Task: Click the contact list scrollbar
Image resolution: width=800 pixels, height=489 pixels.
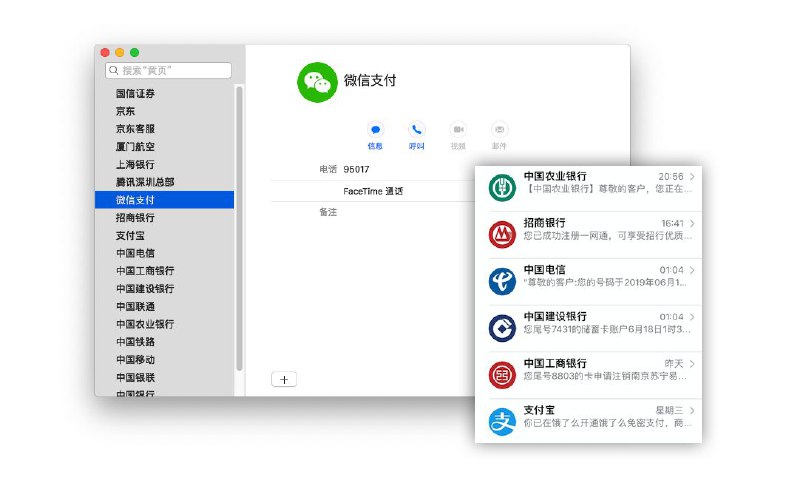Action: coord(239,228)
